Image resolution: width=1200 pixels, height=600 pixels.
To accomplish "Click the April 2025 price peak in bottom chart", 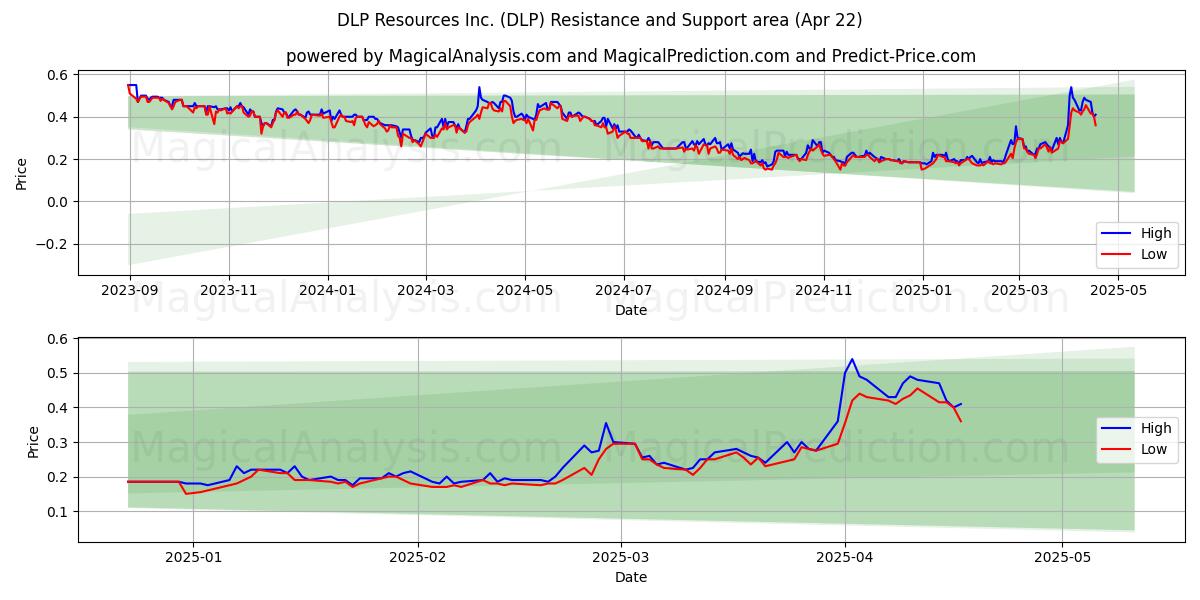I will coord(852,359).
